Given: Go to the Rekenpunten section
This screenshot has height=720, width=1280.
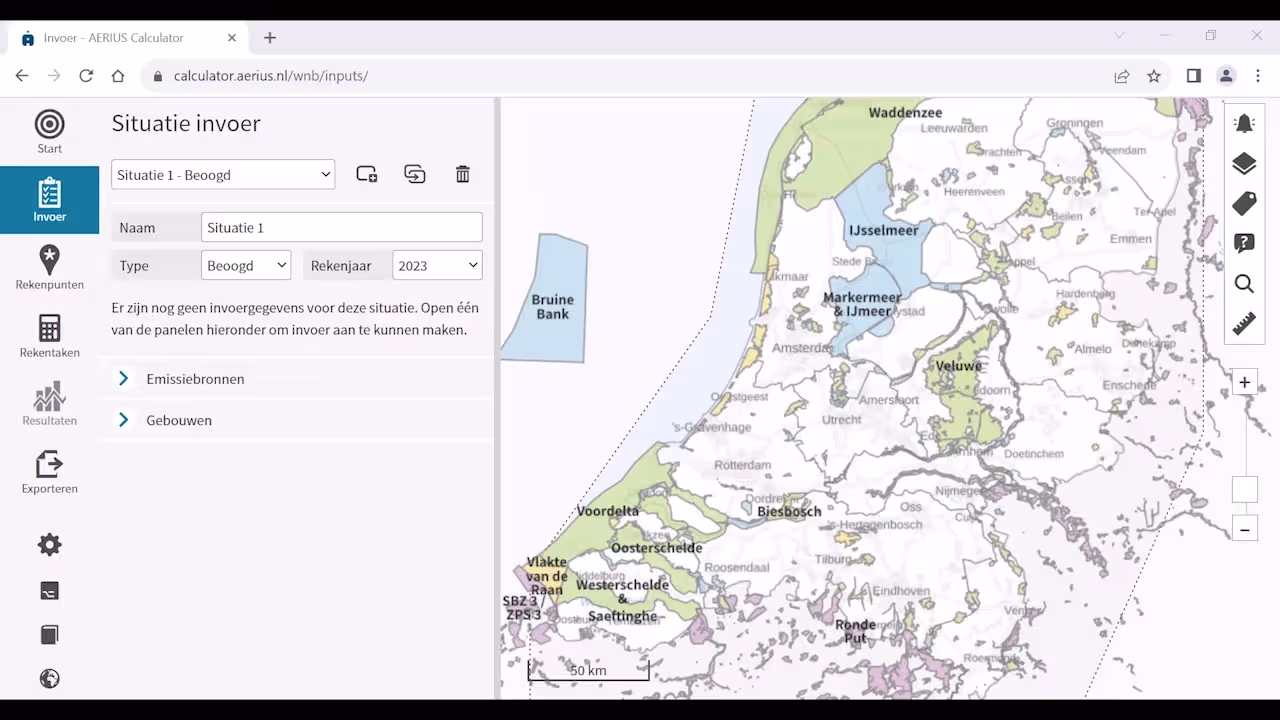Looking at the screenshot, I should 49,268.
